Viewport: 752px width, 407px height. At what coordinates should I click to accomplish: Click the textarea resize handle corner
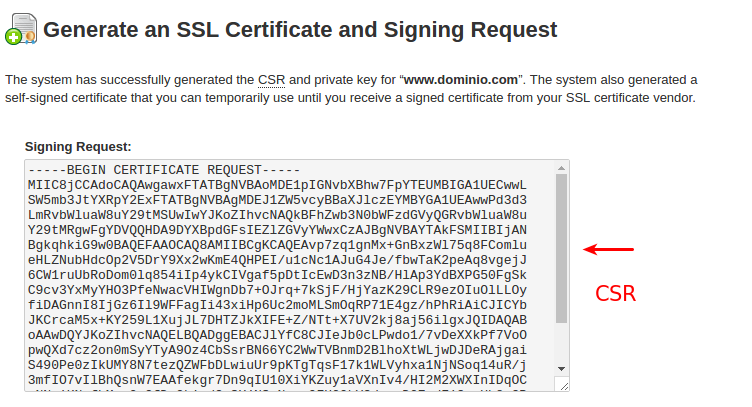(563, 385)
